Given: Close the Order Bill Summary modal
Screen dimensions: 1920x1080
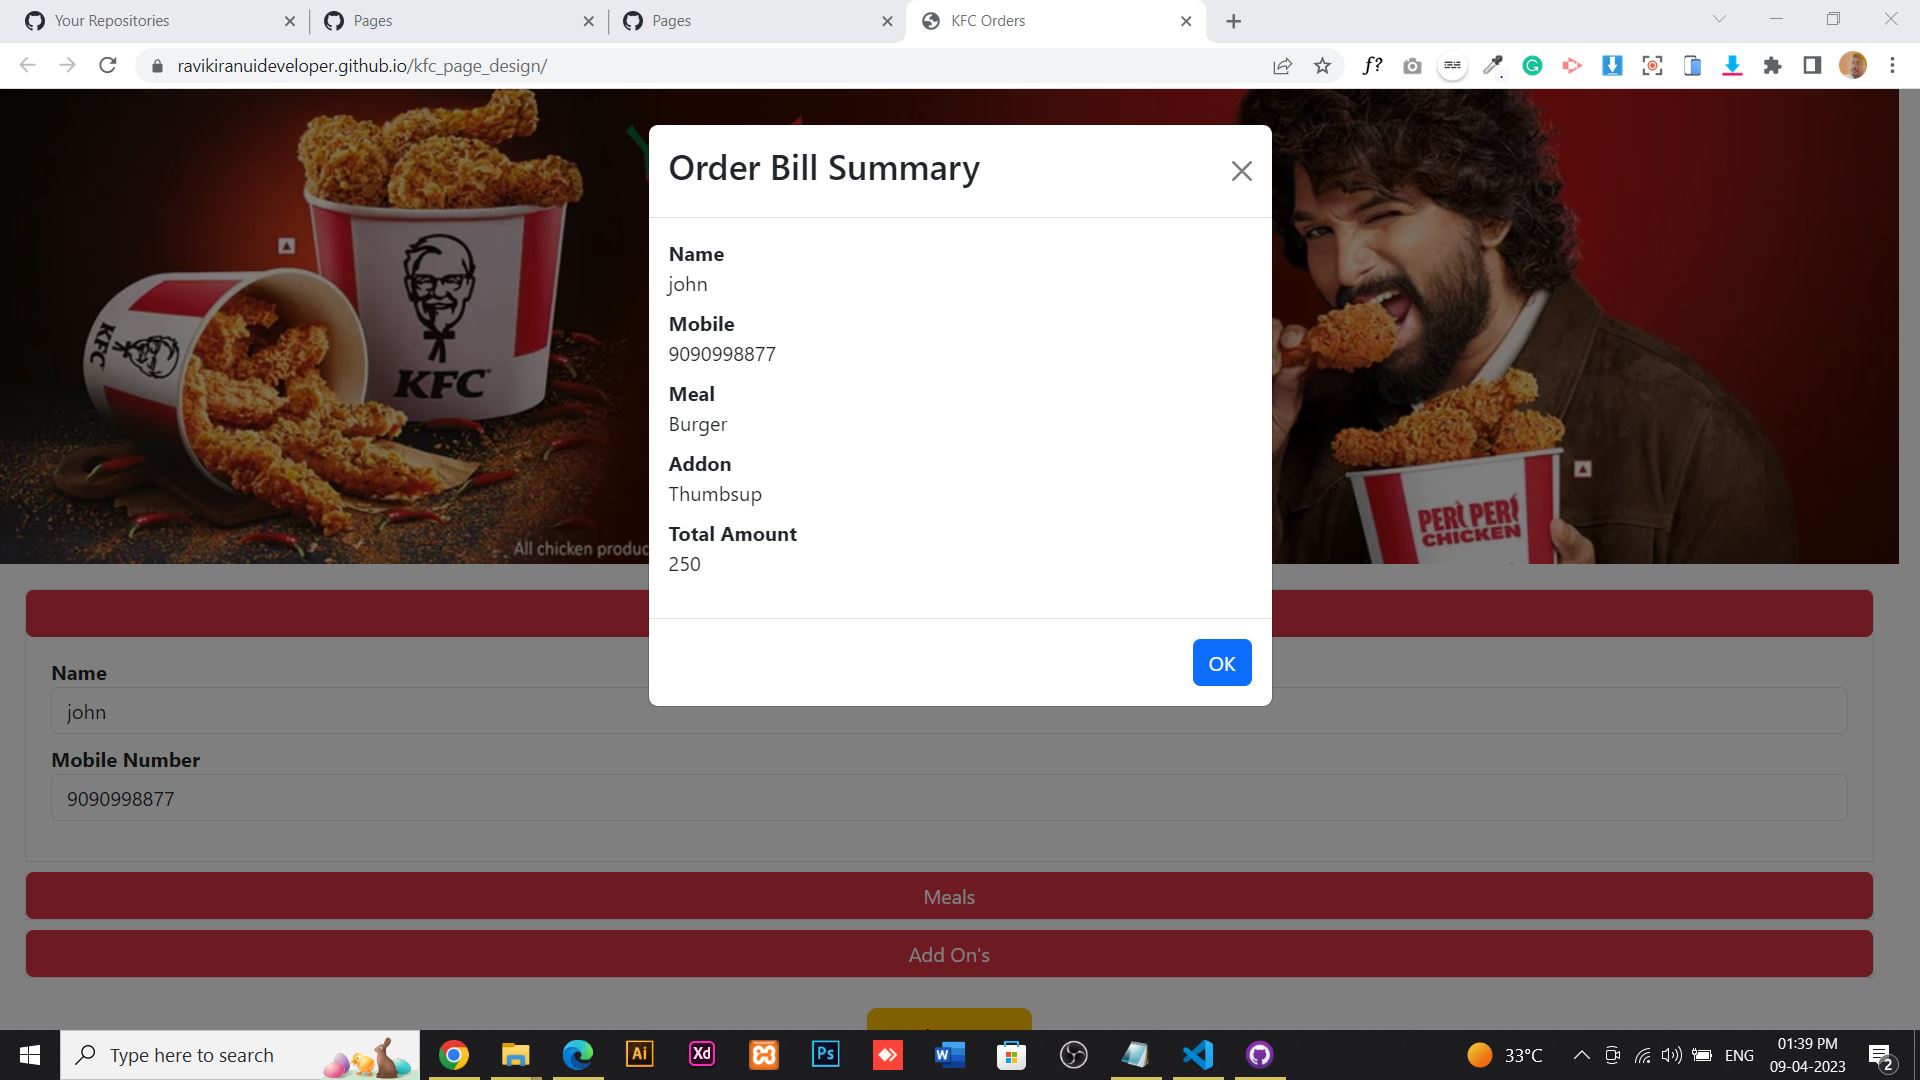Looking at the screenshot, I should [x=1241, y=171].
